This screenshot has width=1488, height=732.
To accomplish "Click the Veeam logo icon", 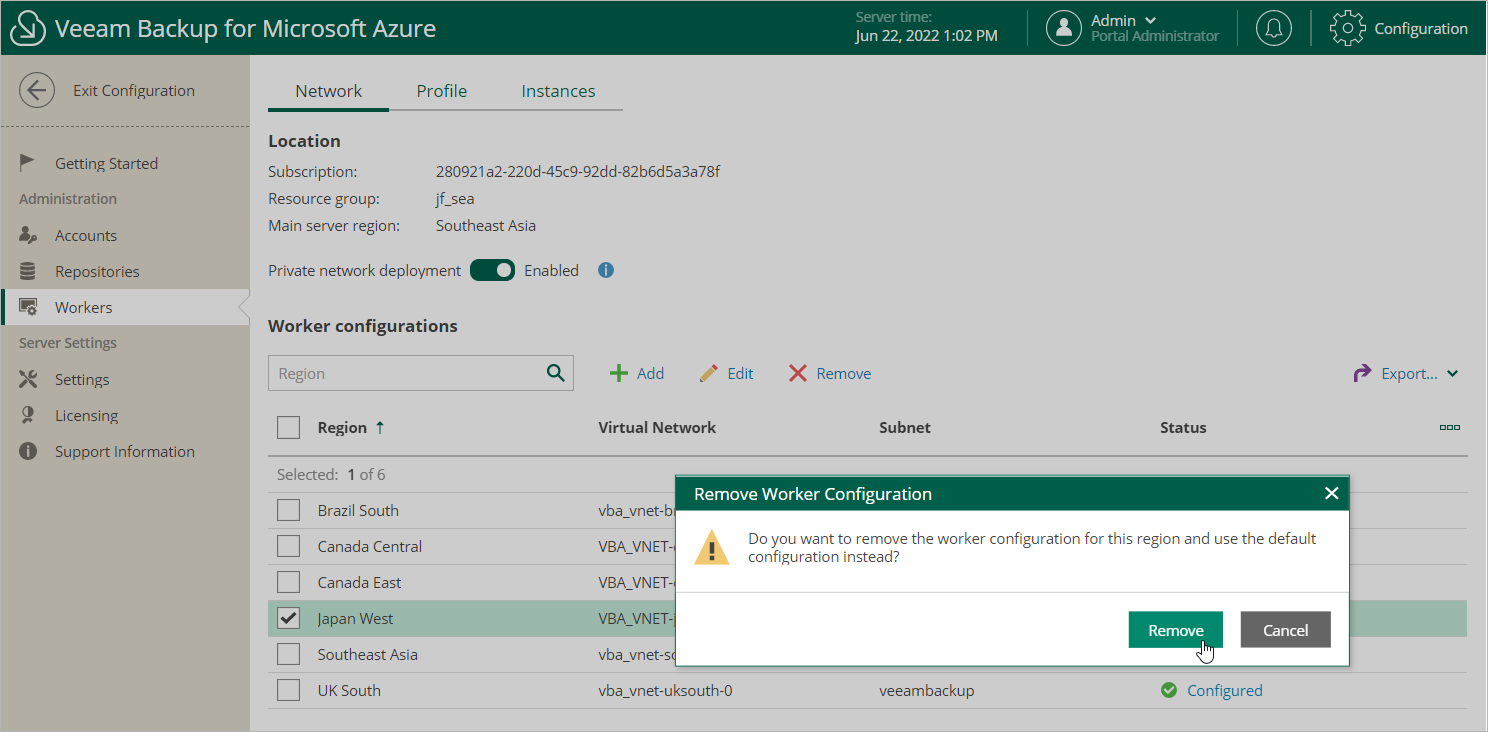I will click(27, 28).
